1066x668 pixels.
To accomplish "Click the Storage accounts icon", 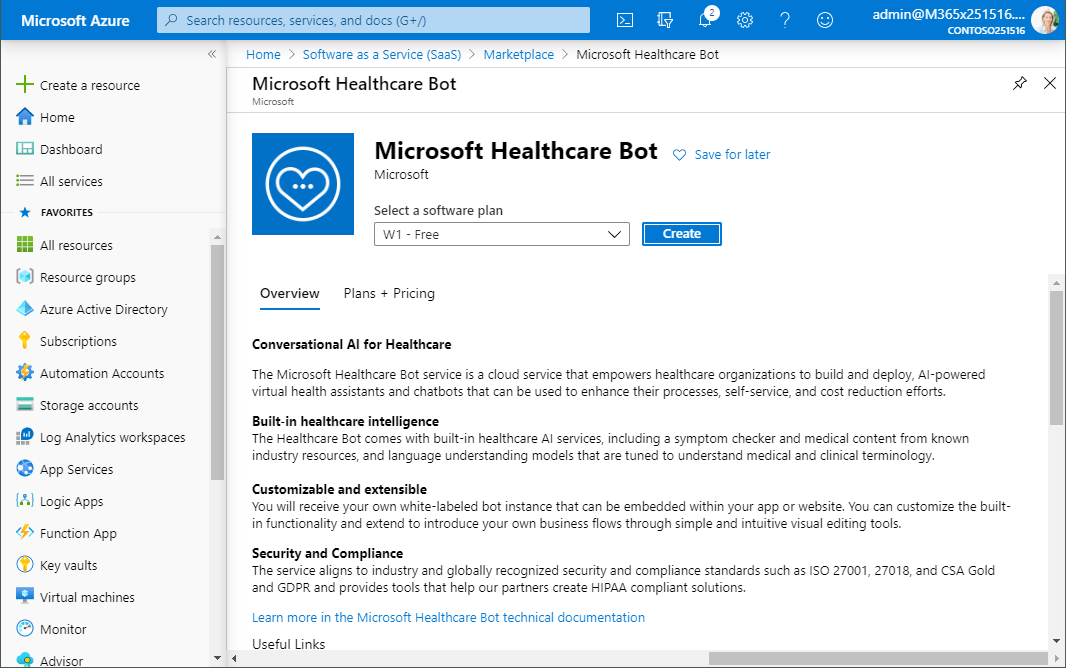I will [24, 404].
